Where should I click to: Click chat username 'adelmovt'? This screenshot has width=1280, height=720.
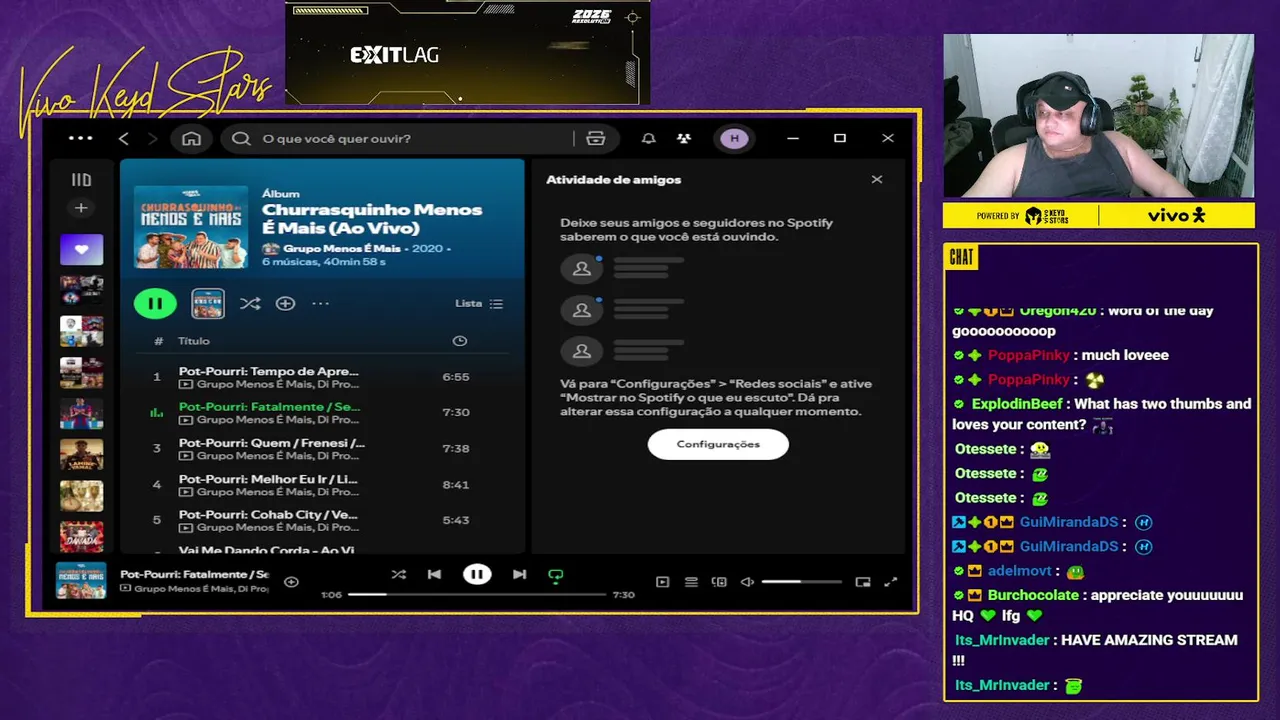point(1020,571)
